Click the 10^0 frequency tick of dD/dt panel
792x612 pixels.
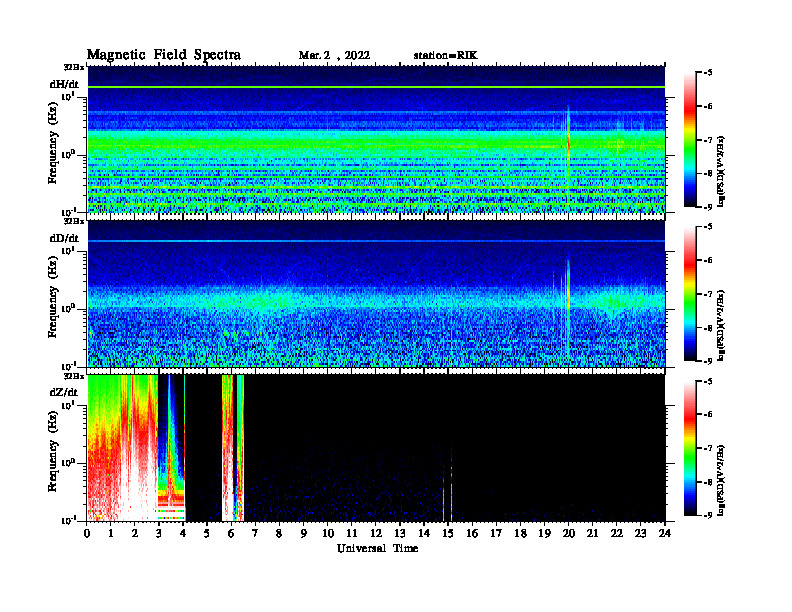pyautogui.click(x=69, y=308)
